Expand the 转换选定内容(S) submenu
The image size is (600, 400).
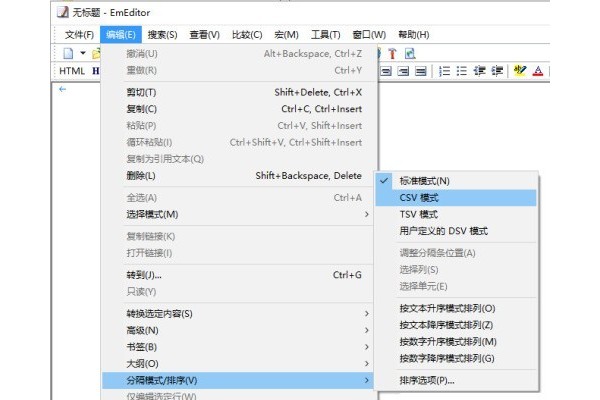tap(238, 314)
